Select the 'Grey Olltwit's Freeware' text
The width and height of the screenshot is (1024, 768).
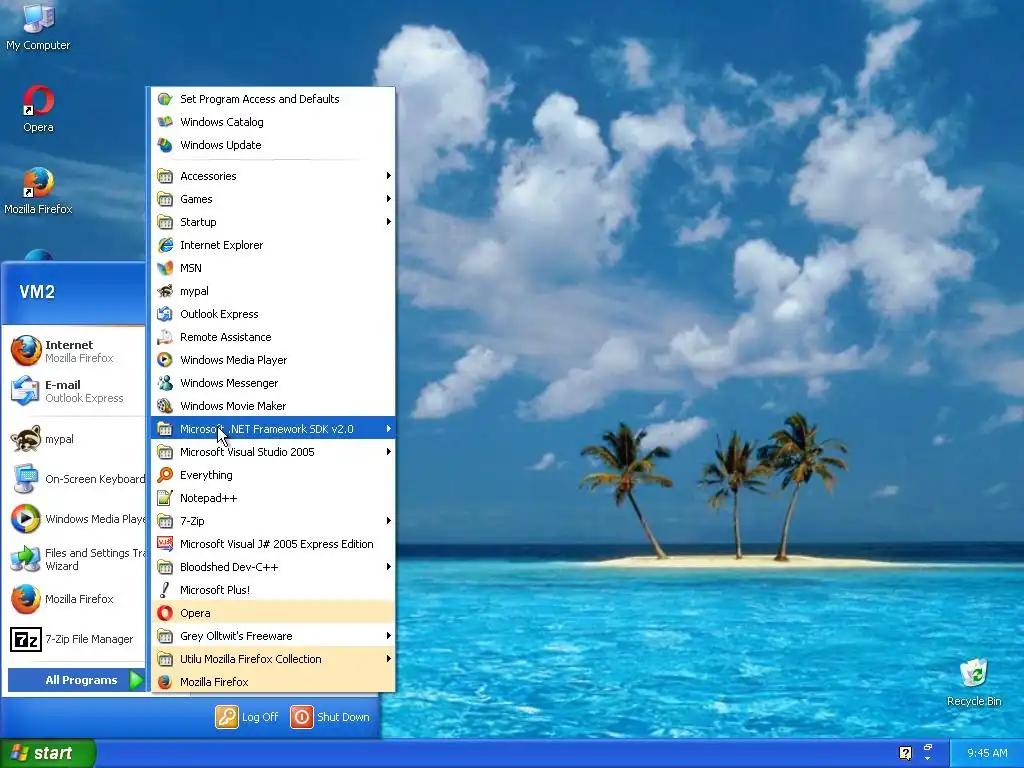236,635
